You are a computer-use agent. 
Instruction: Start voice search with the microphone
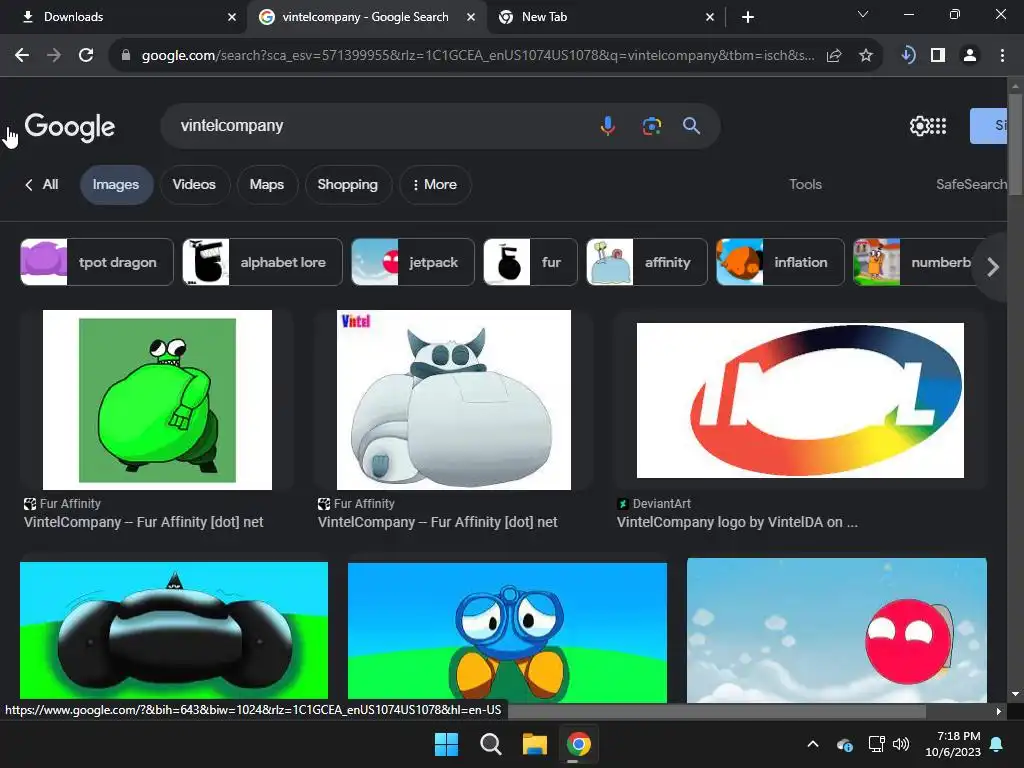(x=607, y=125)
